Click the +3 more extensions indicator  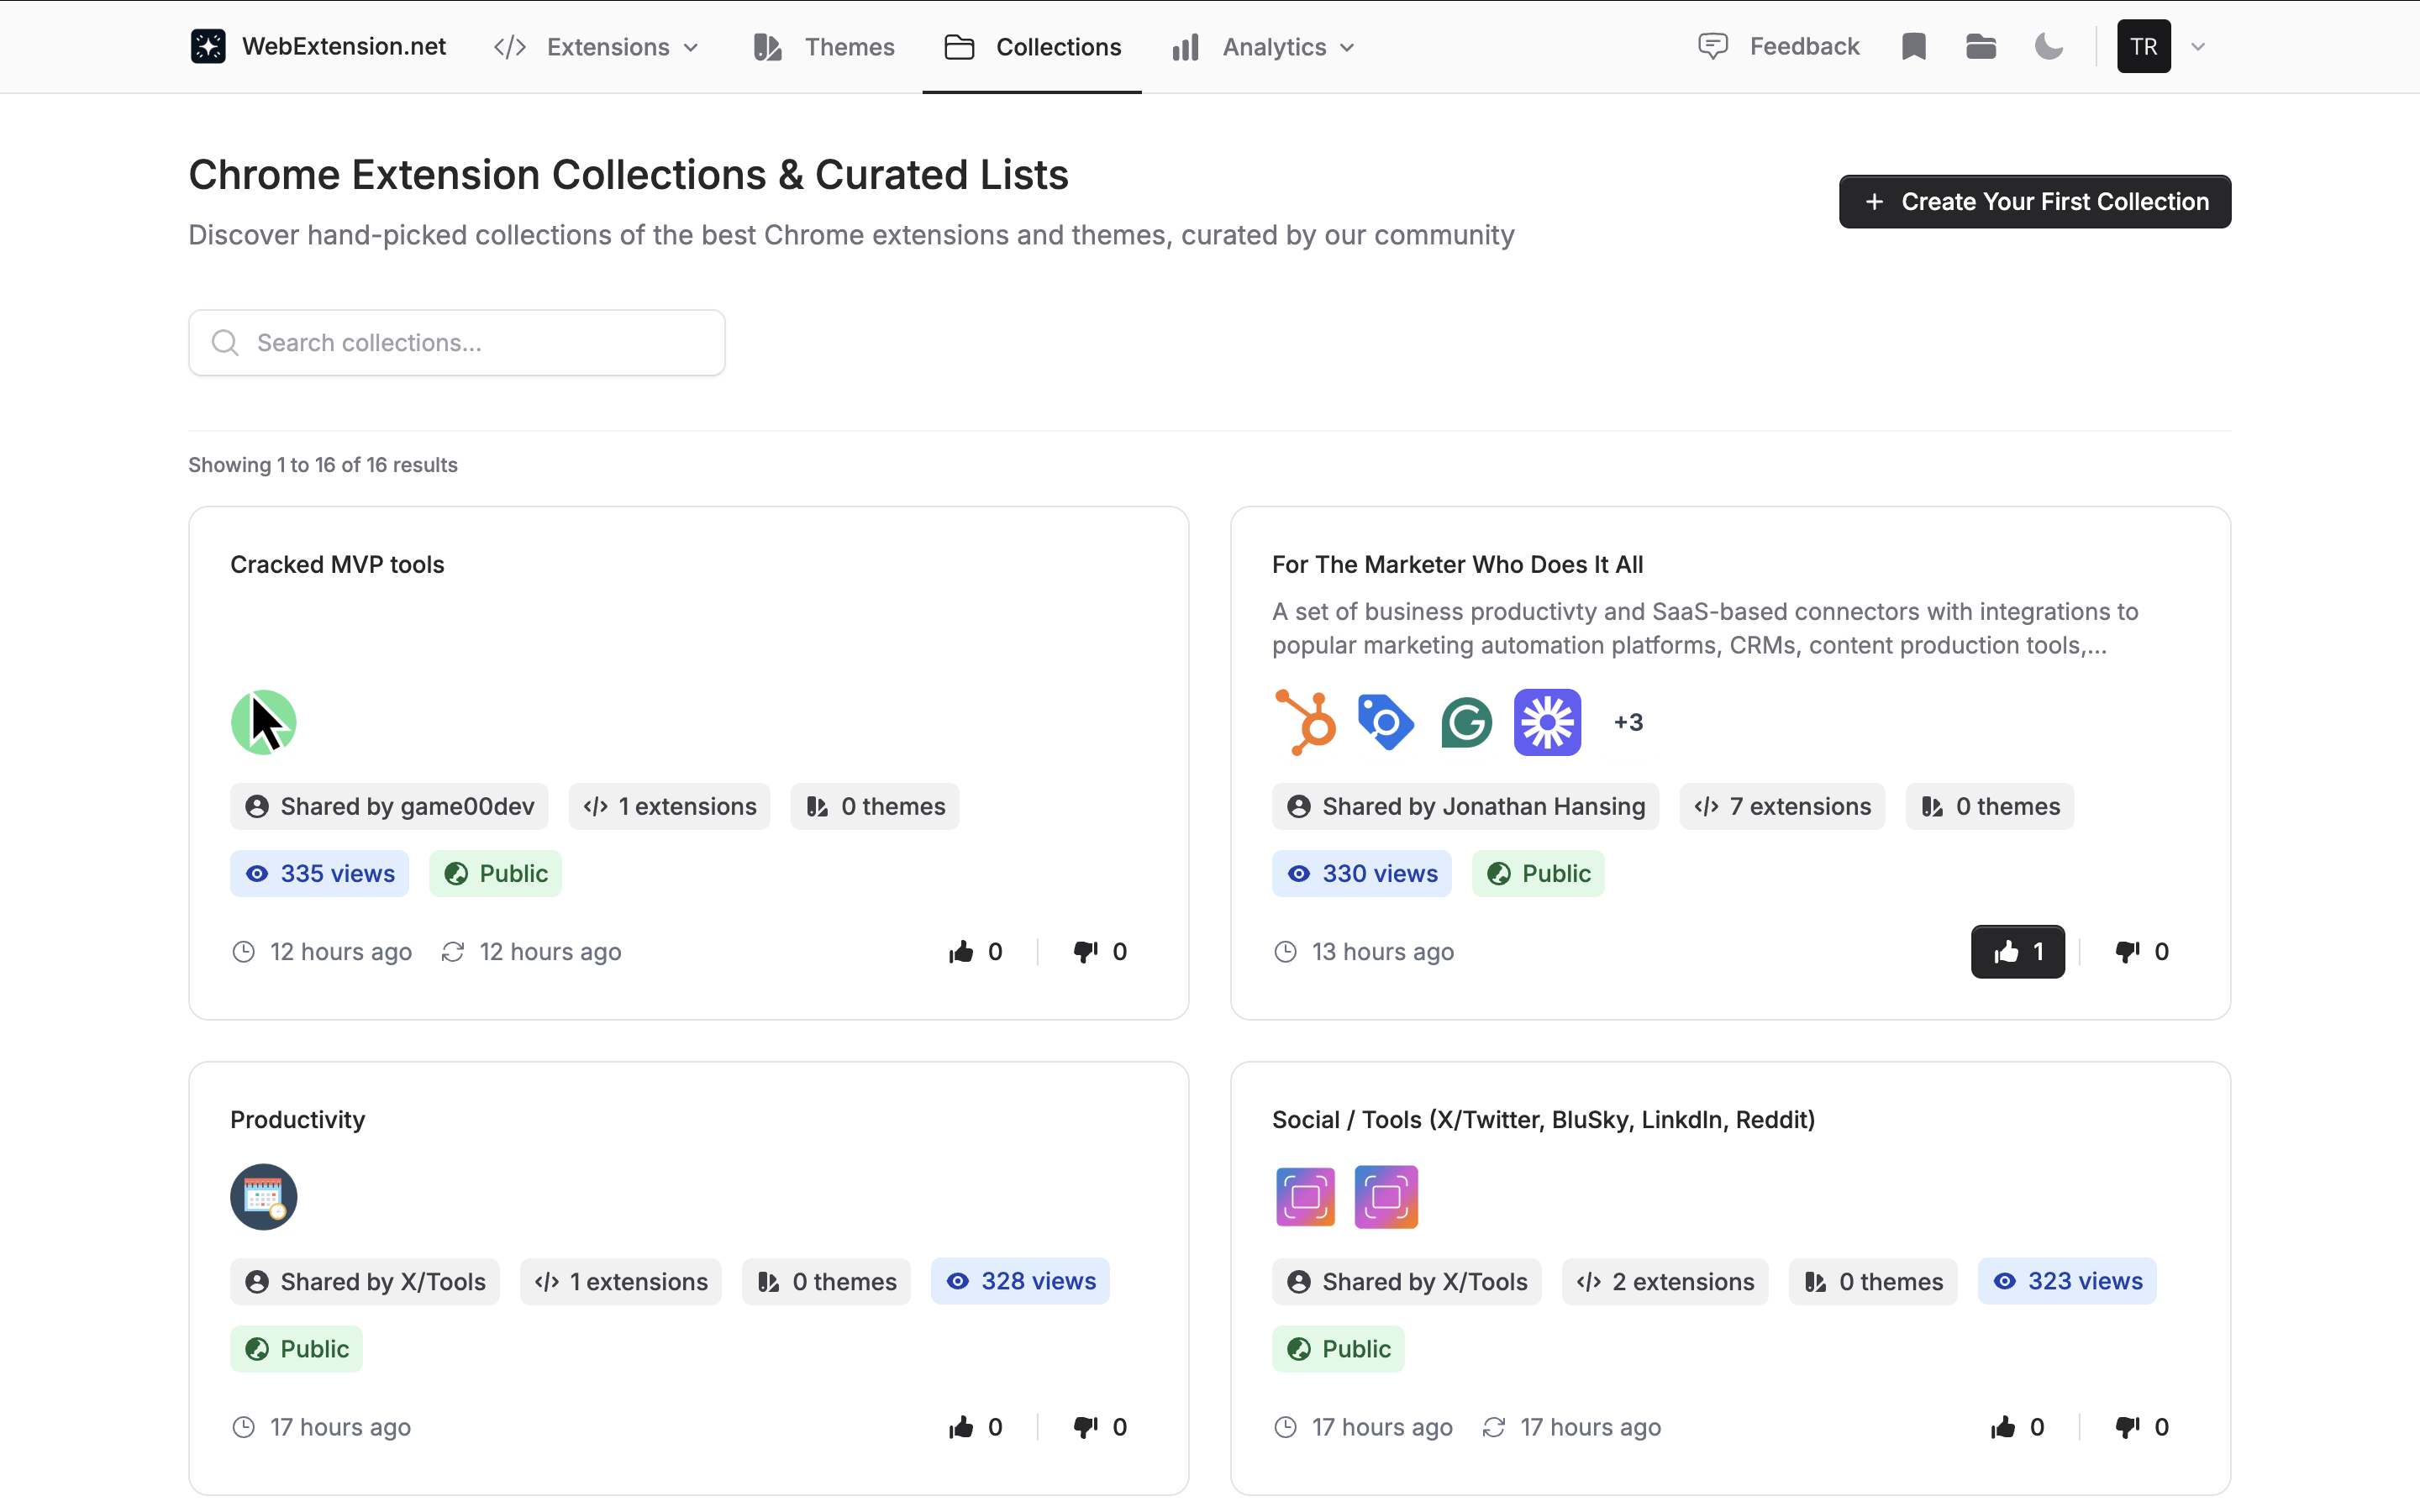1628,721
